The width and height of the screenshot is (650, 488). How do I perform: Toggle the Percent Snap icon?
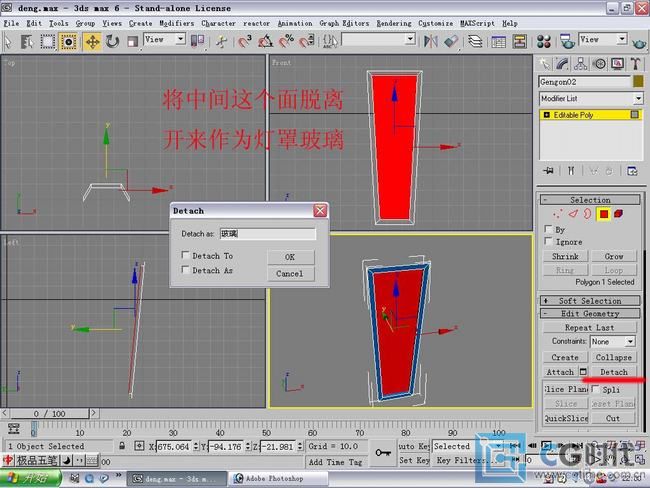(x=286, y=41)
